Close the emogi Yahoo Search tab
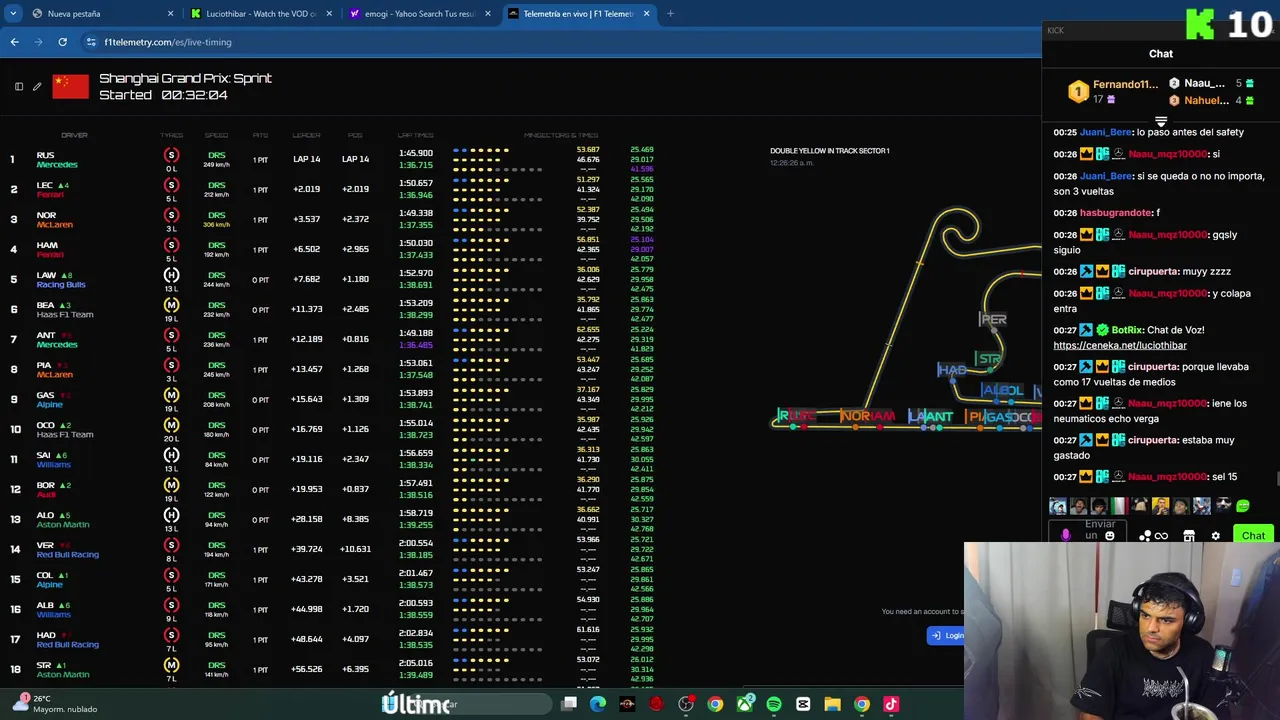The height and width of the screenshot is (720, 1280). pos(487,14)
